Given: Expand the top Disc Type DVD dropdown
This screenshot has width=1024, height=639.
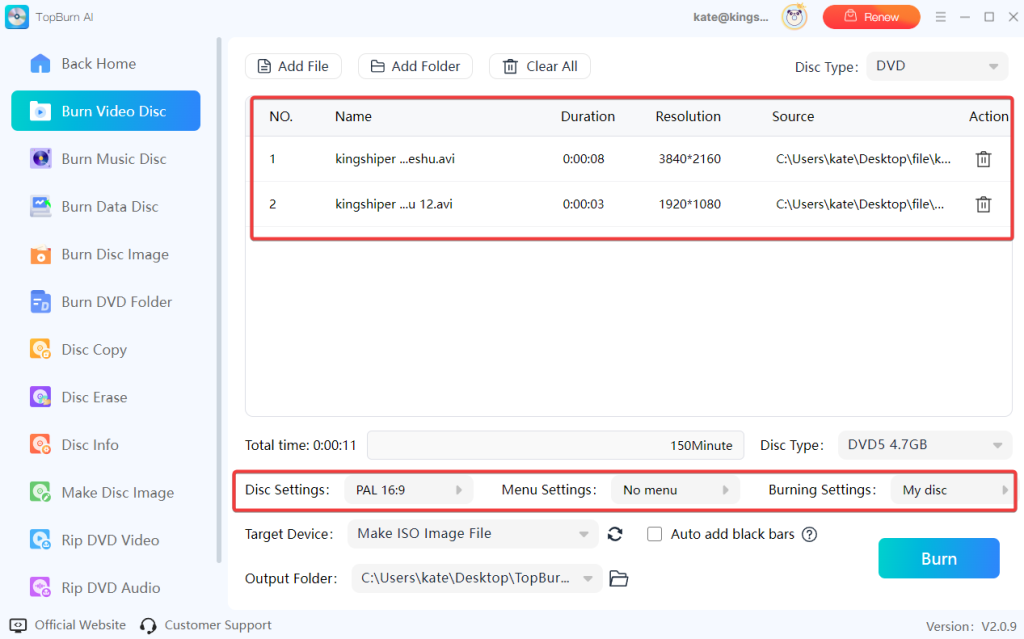Looking at the screenshot, I should coord(936,67).
